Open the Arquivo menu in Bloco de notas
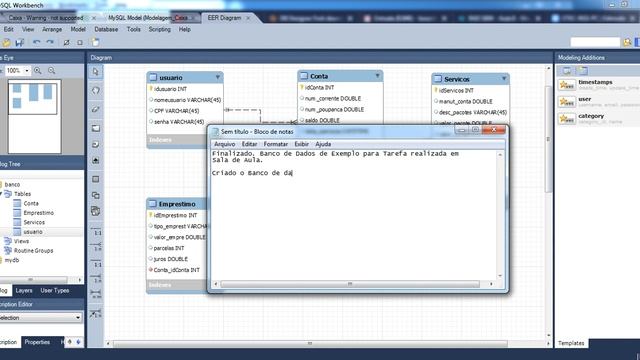The height and width of the screenshot is (360, 640). tap(224, 144)
